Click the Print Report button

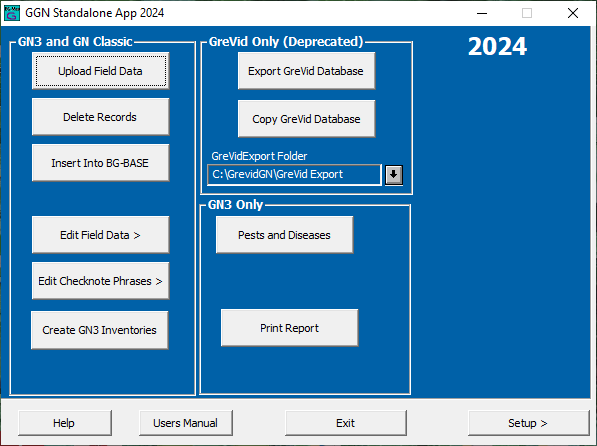[x=289, y=328]
